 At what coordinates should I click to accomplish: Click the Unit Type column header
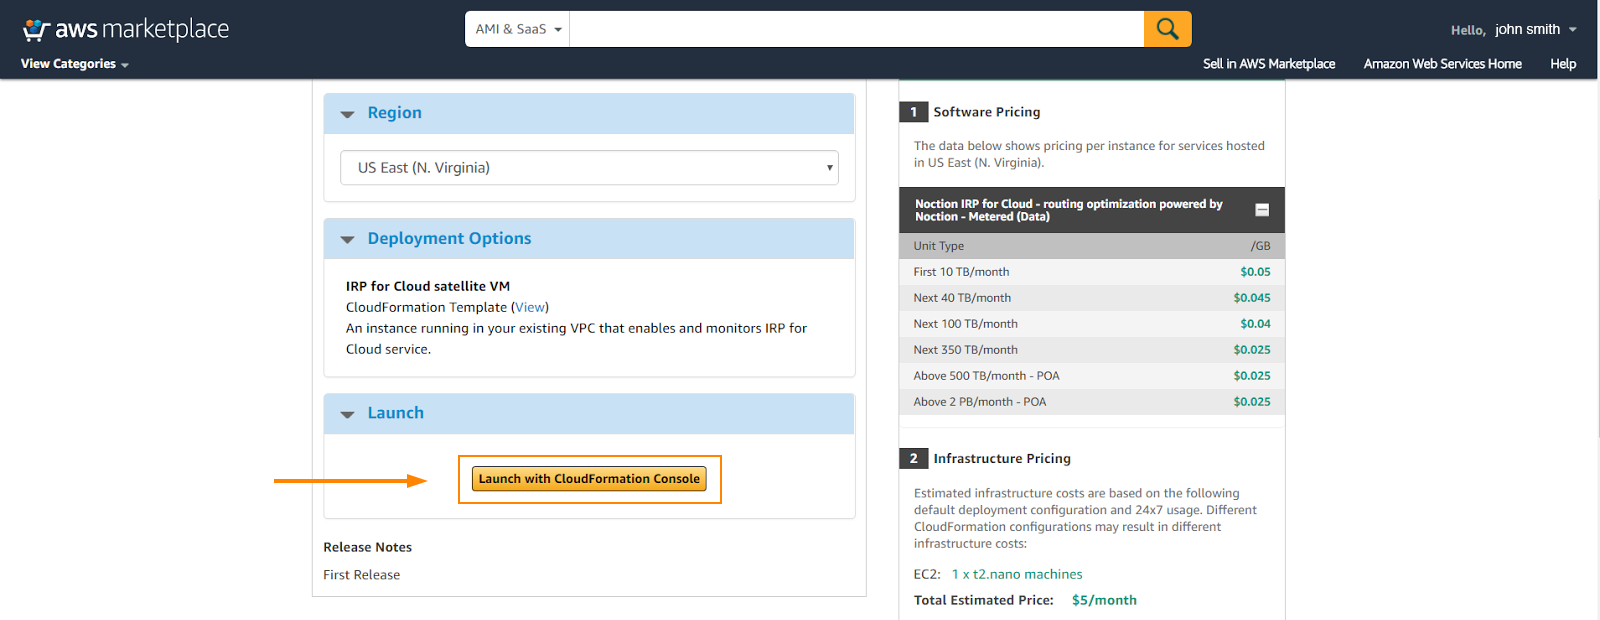(x=938, y=246)
